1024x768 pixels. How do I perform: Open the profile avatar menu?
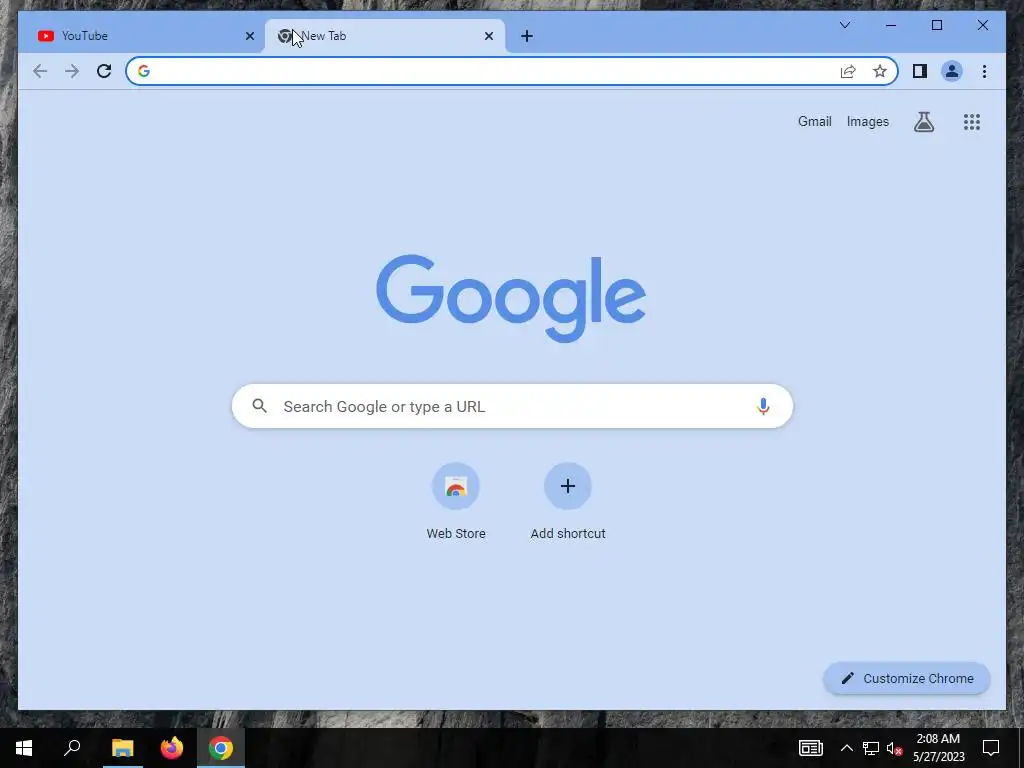952,71
